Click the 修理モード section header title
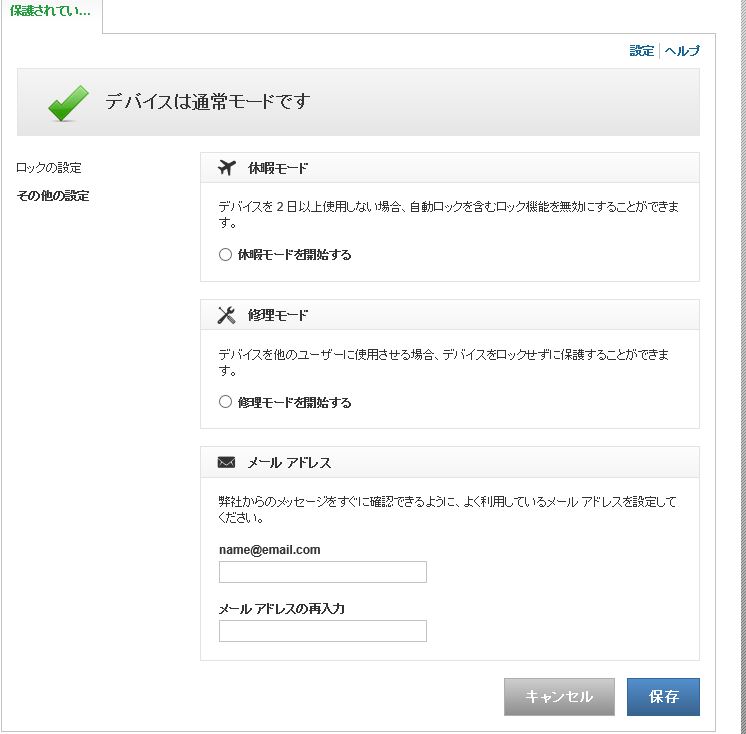The width and height of the screenshot is (746, 734). (x=278, y=316)
